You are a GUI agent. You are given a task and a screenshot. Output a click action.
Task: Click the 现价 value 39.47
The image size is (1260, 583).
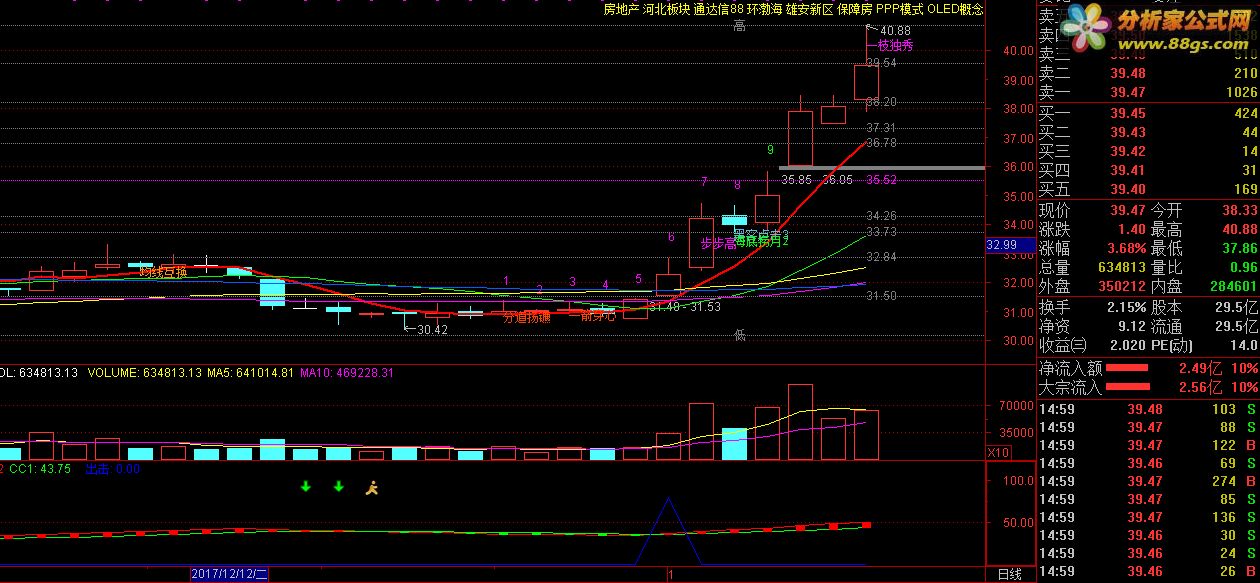tap(1128, 210)
